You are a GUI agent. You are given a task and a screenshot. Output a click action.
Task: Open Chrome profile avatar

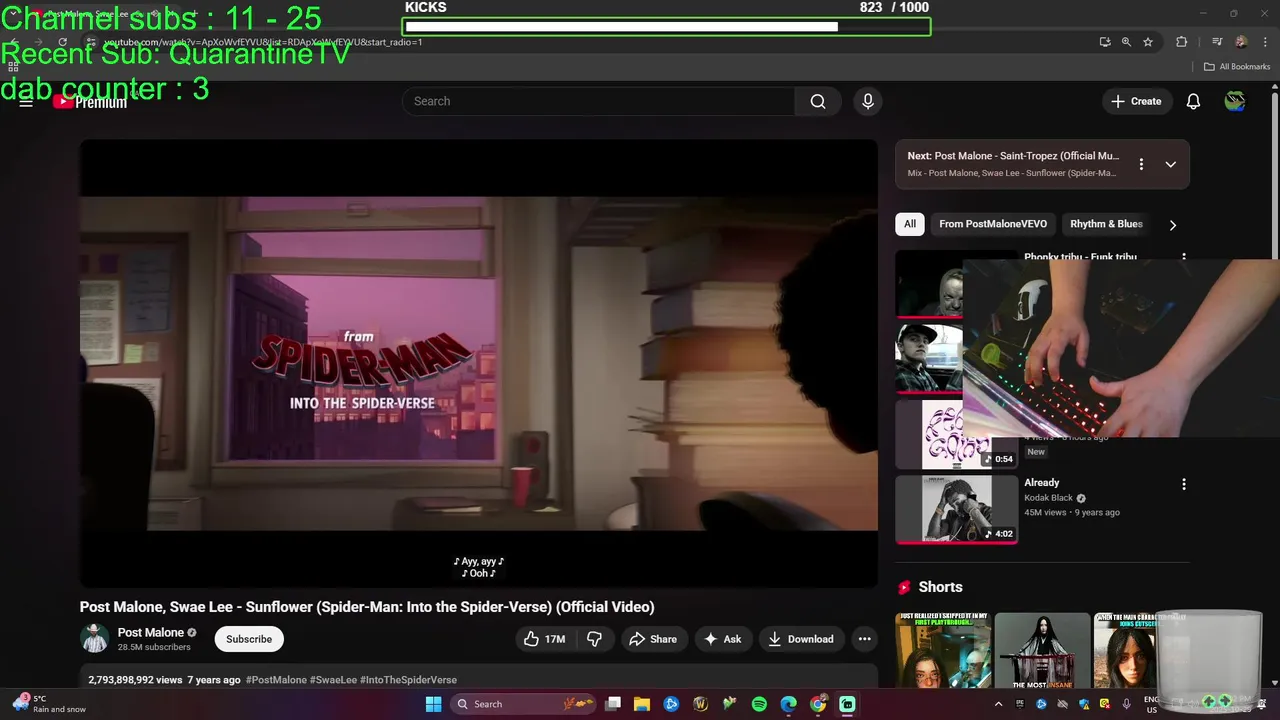1241,42
